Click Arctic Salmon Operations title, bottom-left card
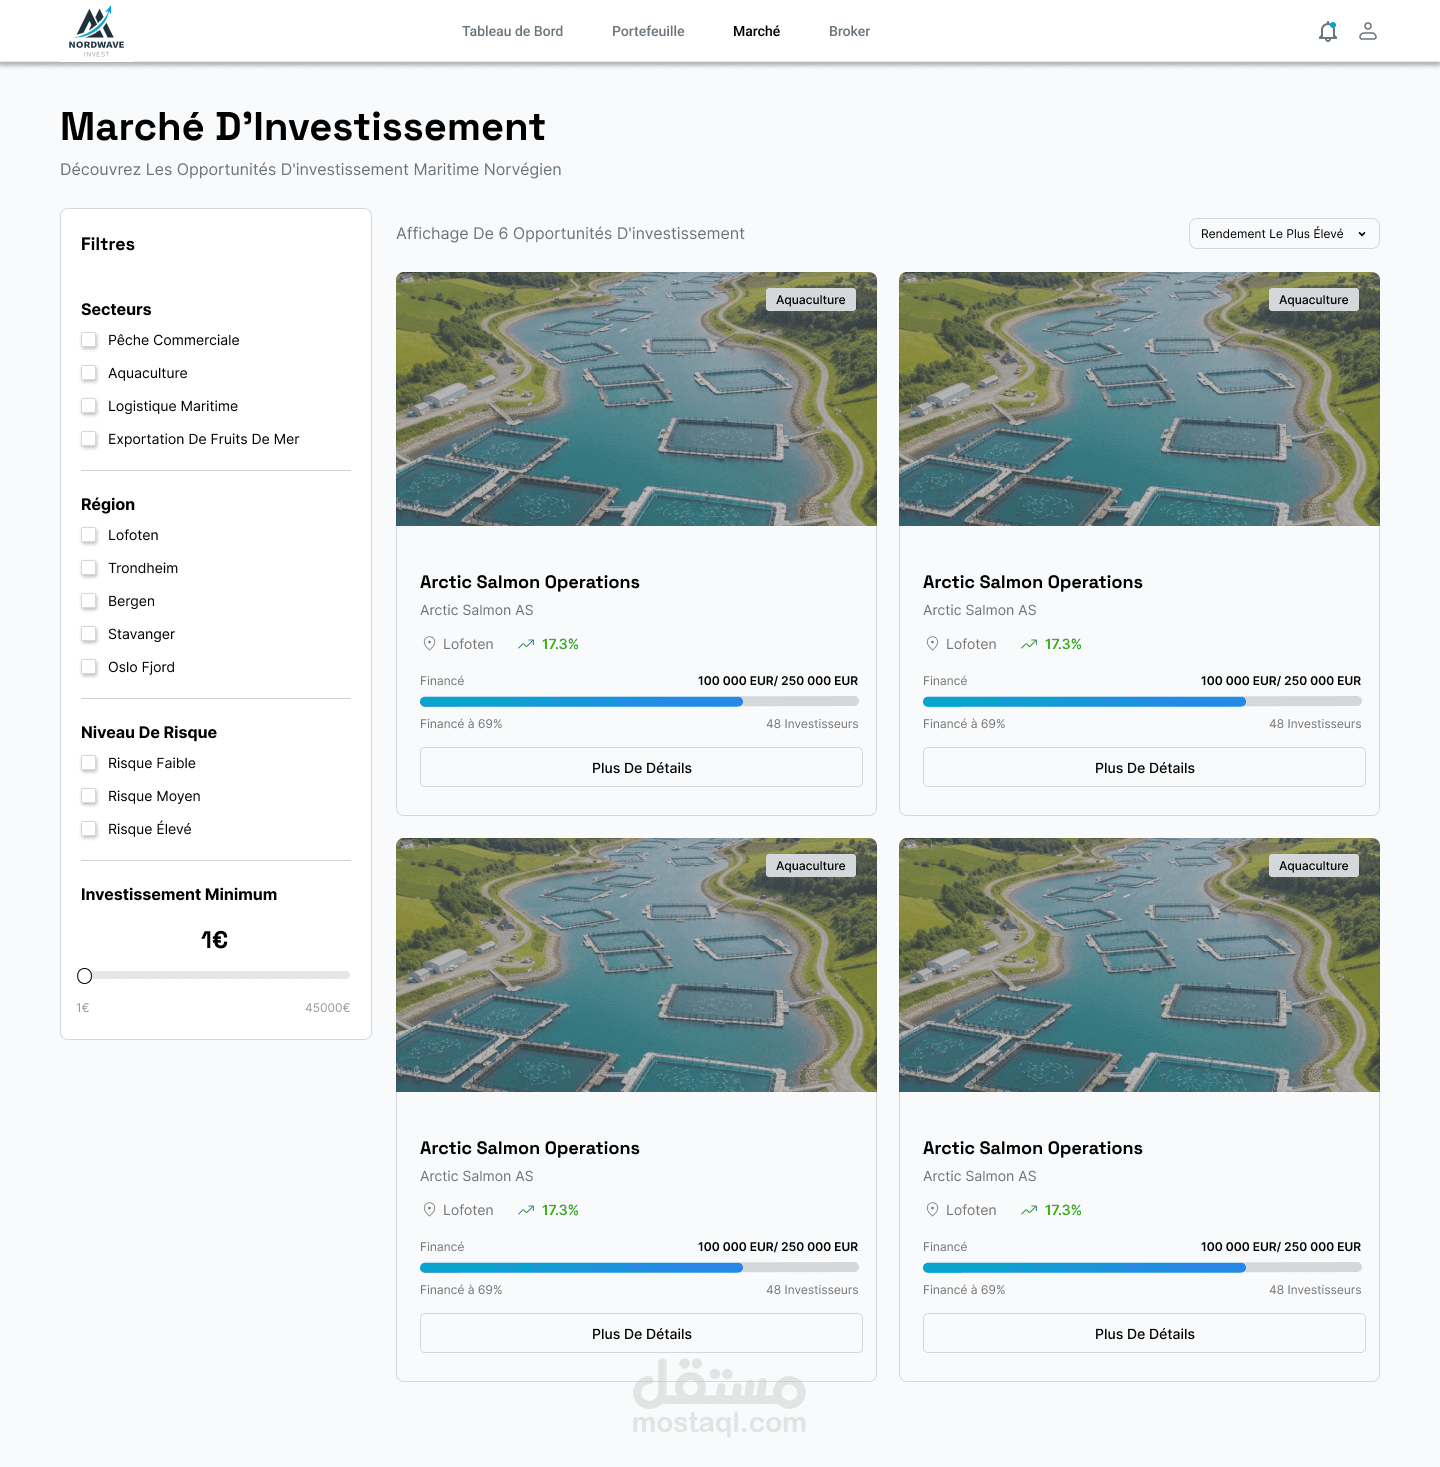Viewport: 1440px width, 1467px height. tap(530, 1148)
